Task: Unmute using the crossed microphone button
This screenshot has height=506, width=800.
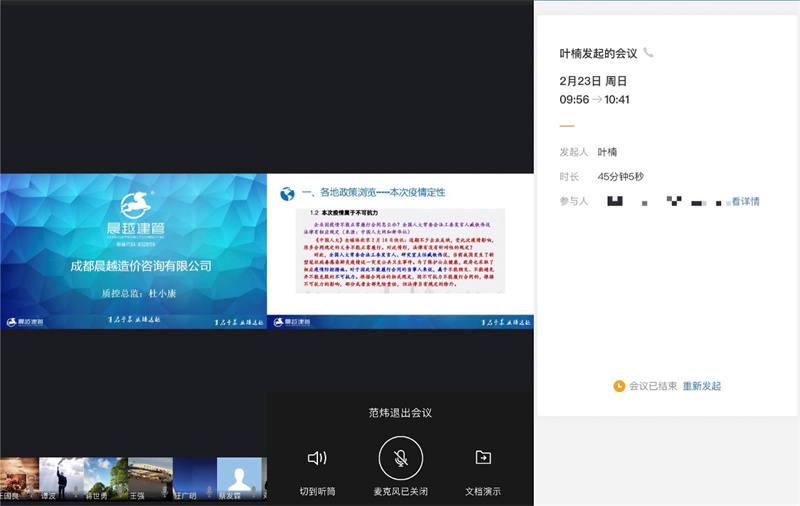Action: [x=400, y=458]
